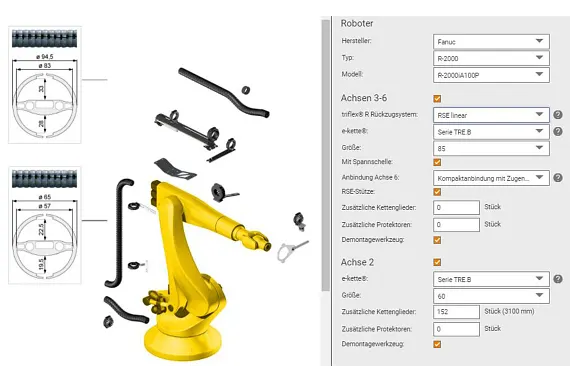
Task: Open help for triflex R Rückzugsystem
Action: coord(558,115)
